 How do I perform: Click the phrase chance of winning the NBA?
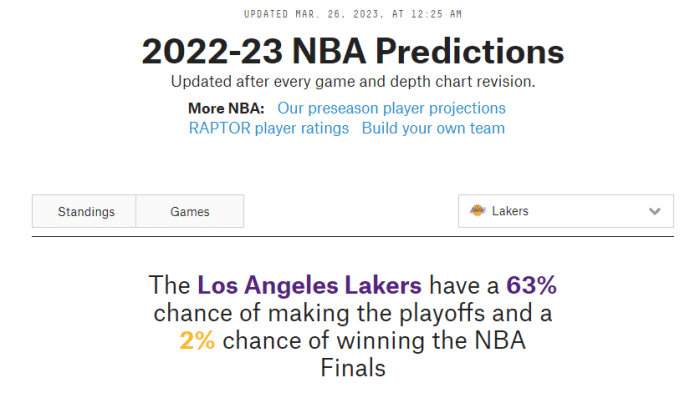[x=374, y=341]
